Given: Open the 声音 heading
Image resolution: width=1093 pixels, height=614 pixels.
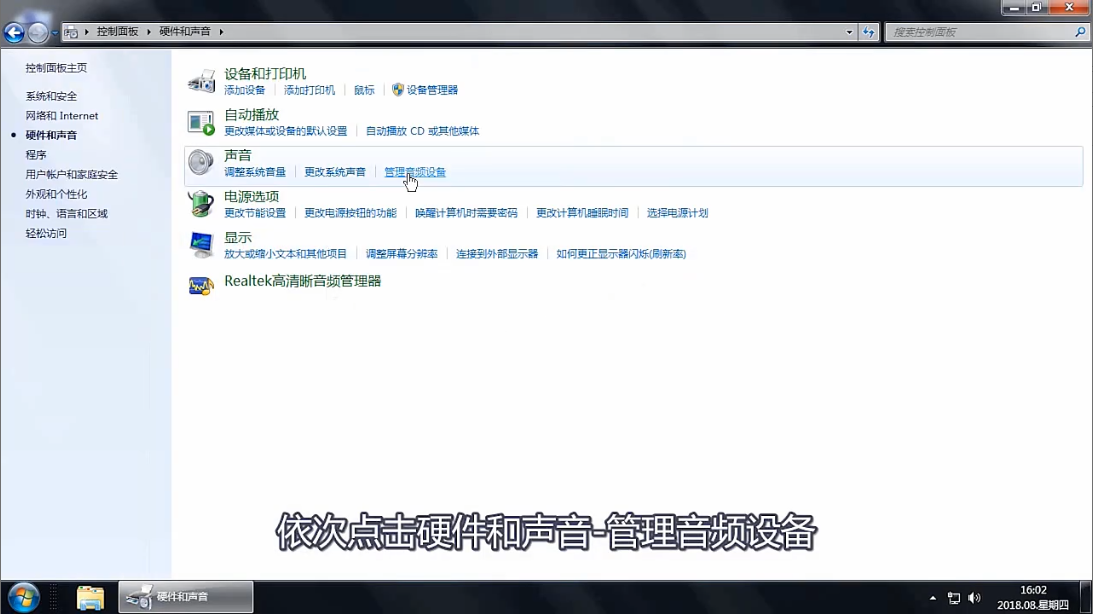Looking at the screenshot, I should [x=238, y=155].
